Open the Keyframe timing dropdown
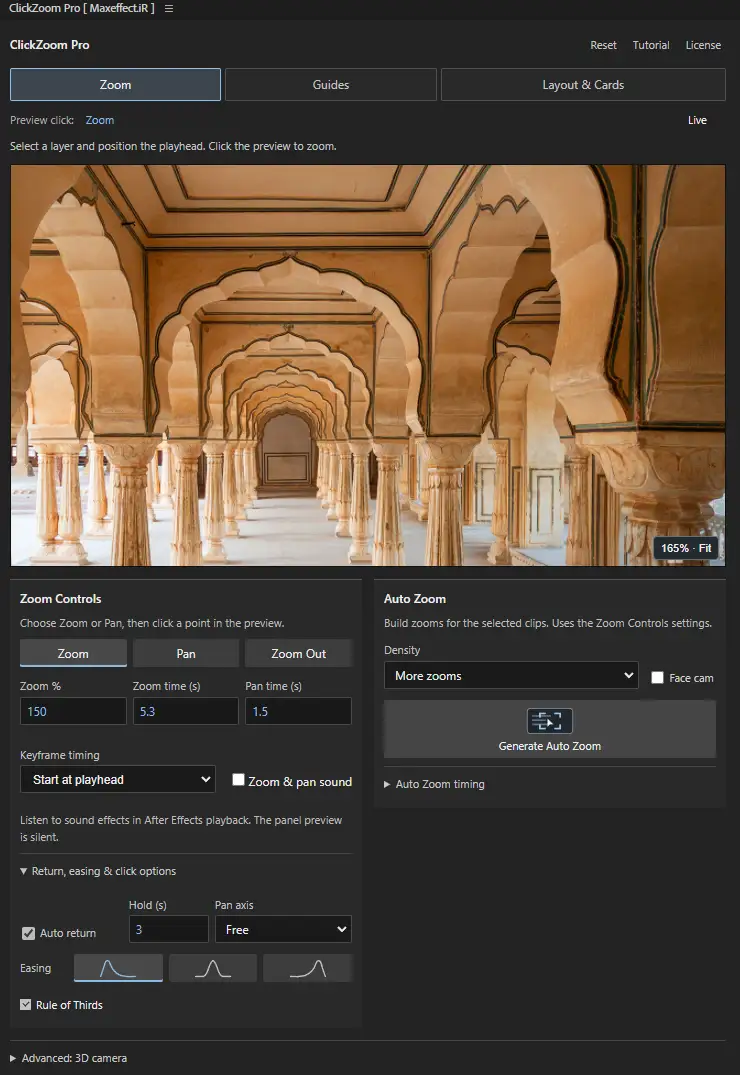Screen dimensions: 740x1075 (x=118, y=780)
